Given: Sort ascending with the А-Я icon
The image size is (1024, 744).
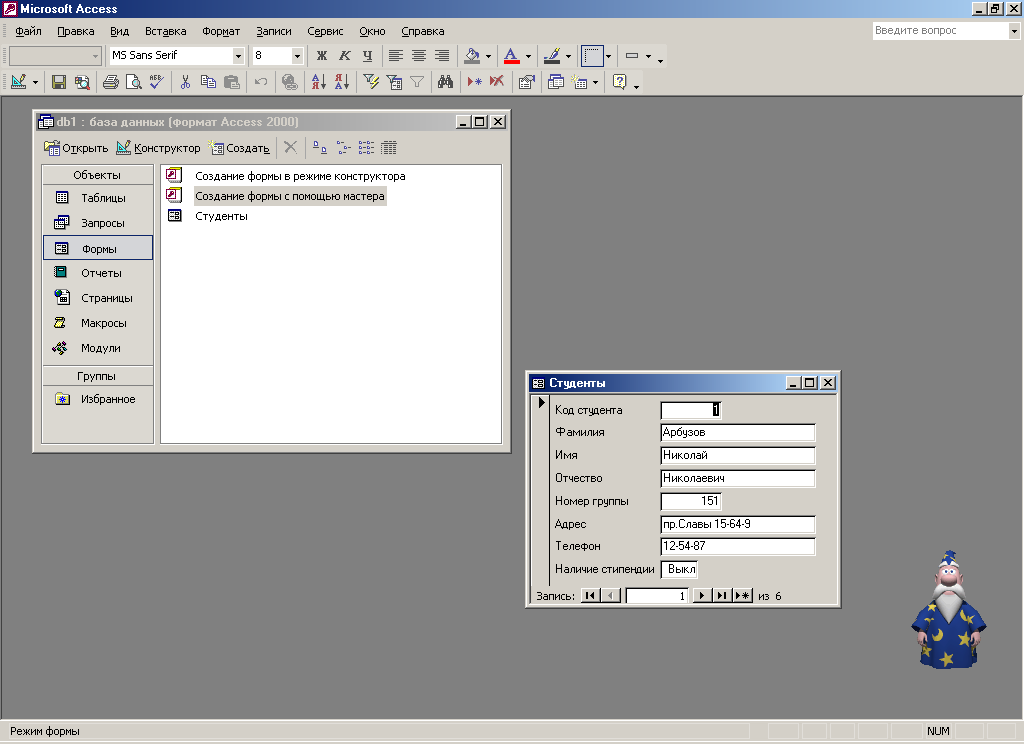Looking at the screenshot, I should click(319, 82).
